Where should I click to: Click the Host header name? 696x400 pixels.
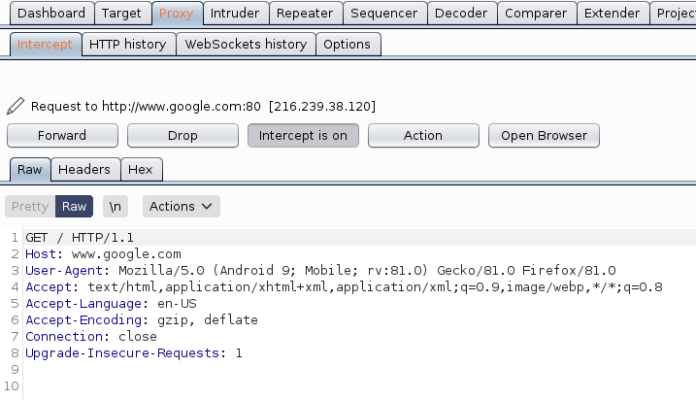40,254
